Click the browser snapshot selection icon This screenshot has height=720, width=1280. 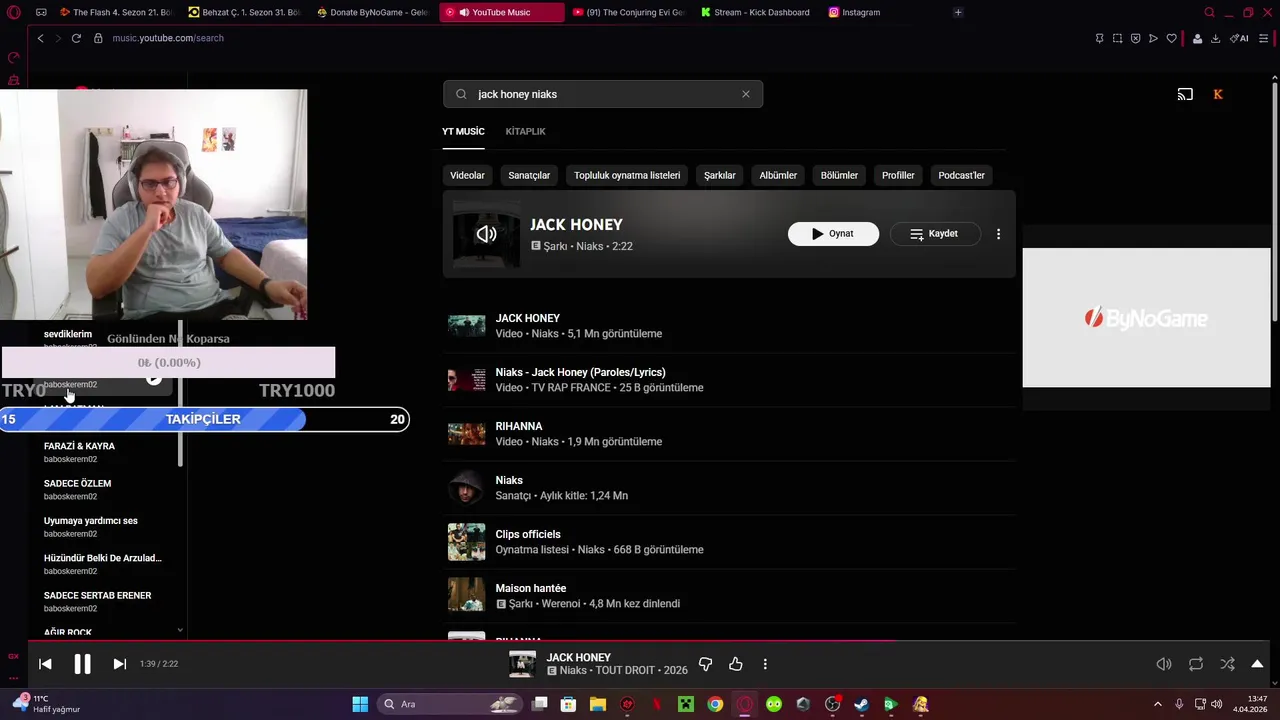tap(1117, 38)
